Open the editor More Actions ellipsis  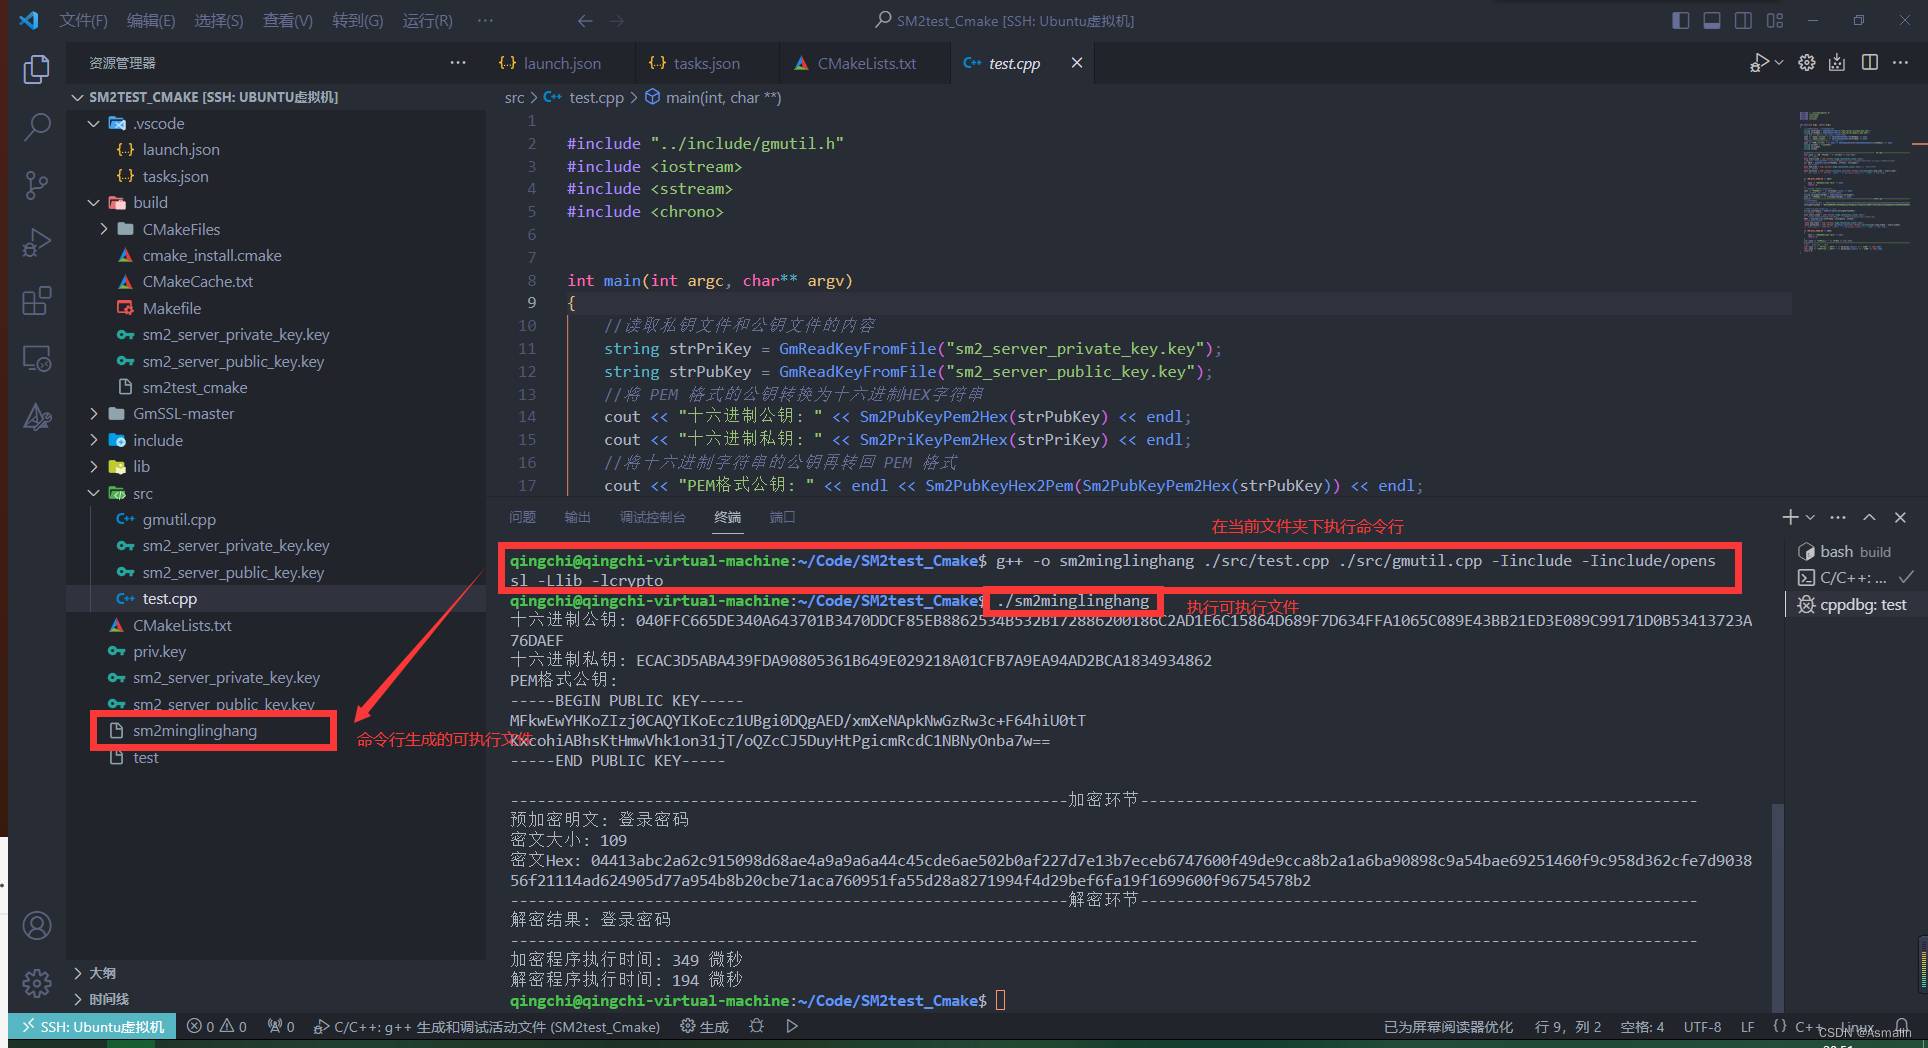(x=1901, y=63)
